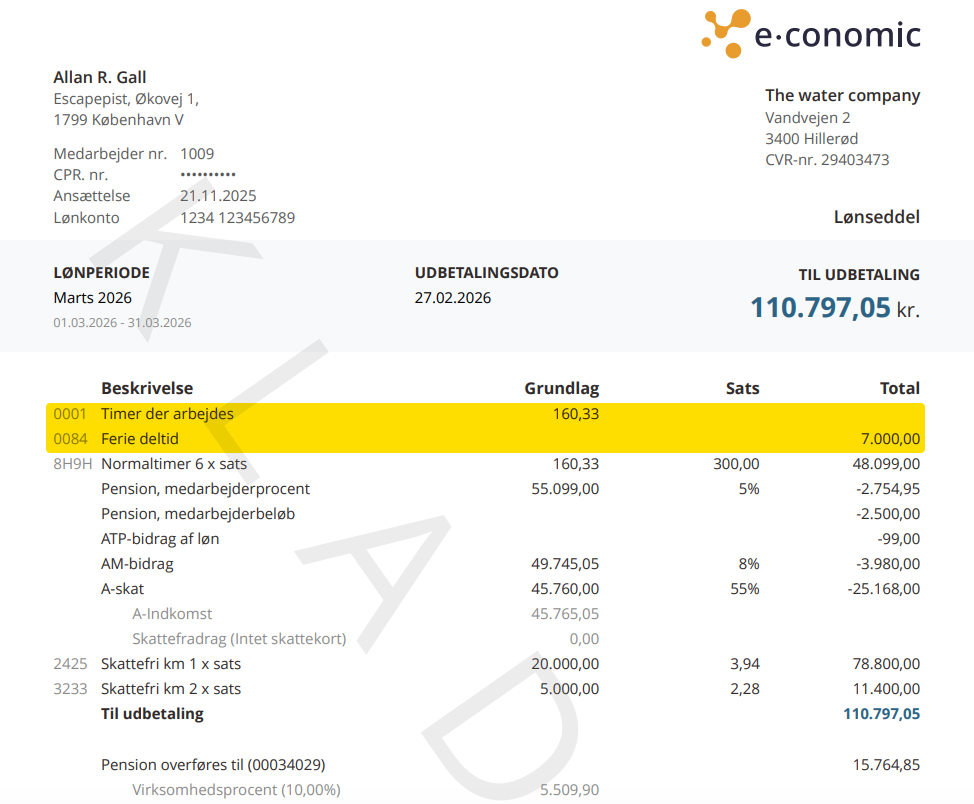Select pay period Marts 2026
The height and width of the screenshot is (804, 974).
click(x=93, y=298)
